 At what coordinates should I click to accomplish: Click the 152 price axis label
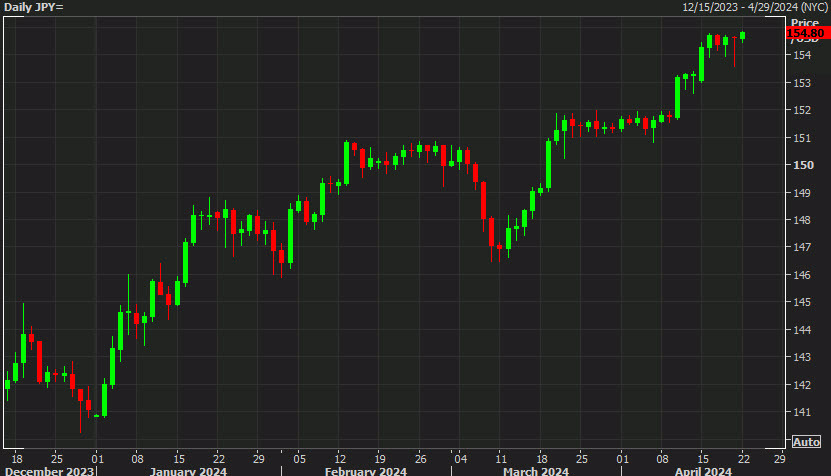tap(802, 110)
